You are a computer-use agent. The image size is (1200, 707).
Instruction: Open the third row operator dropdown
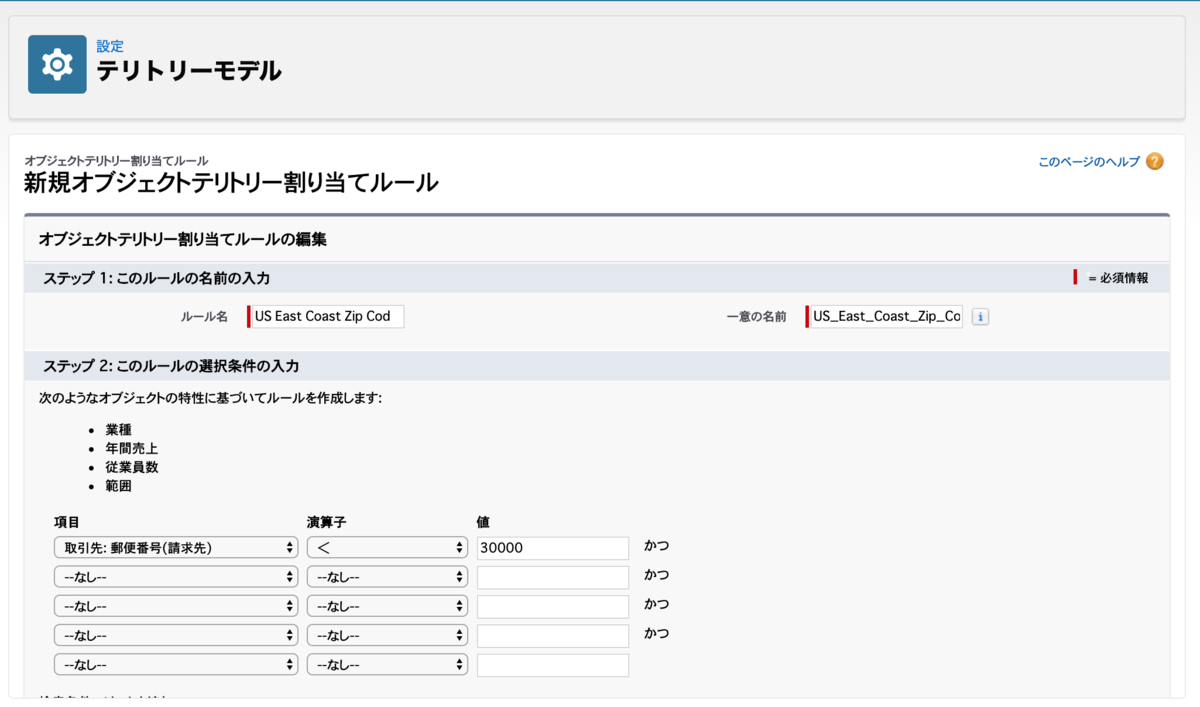[387, 605]
